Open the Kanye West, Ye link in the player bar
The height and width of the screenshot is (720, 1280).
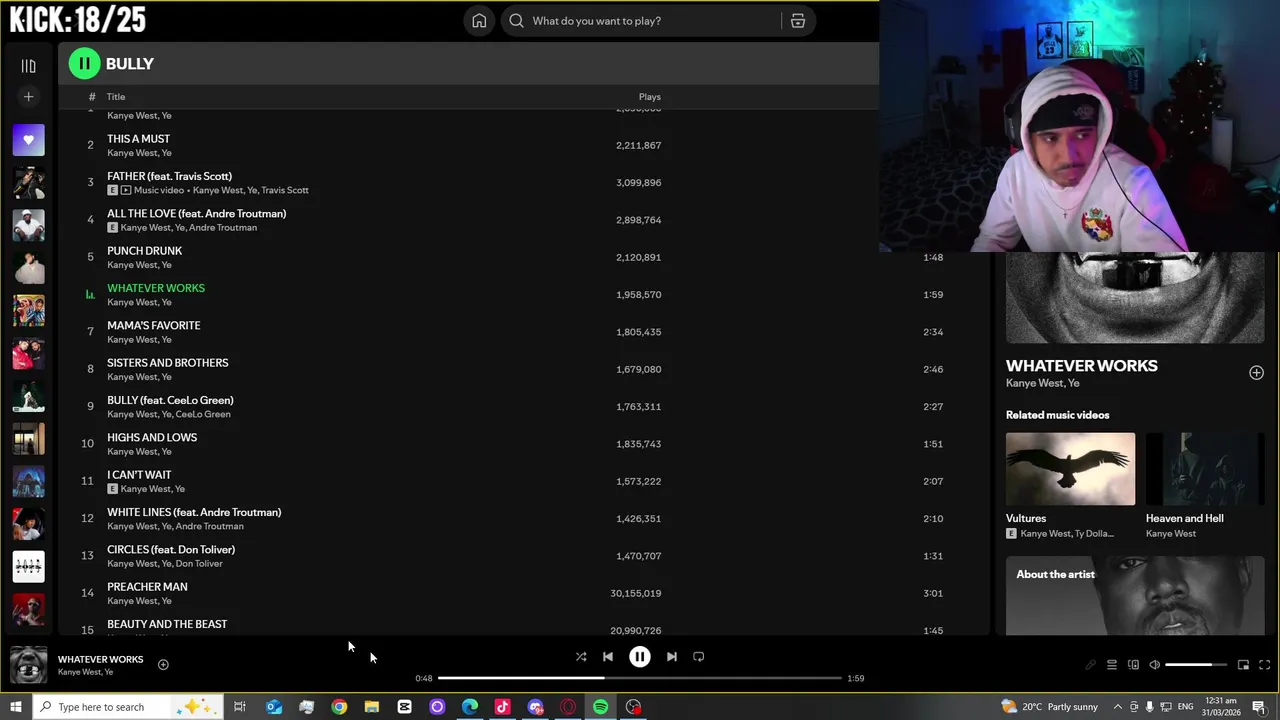(85, 672)
